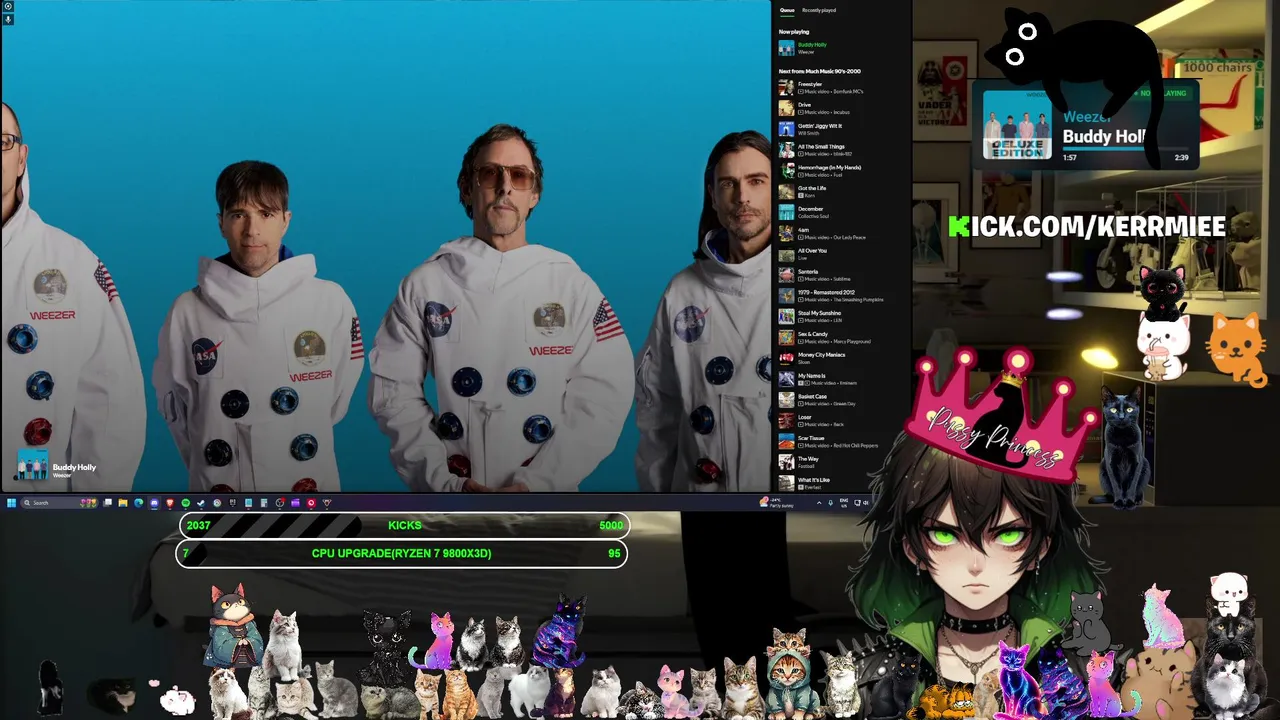Open Will Smith artist link

tap(808, 133)
